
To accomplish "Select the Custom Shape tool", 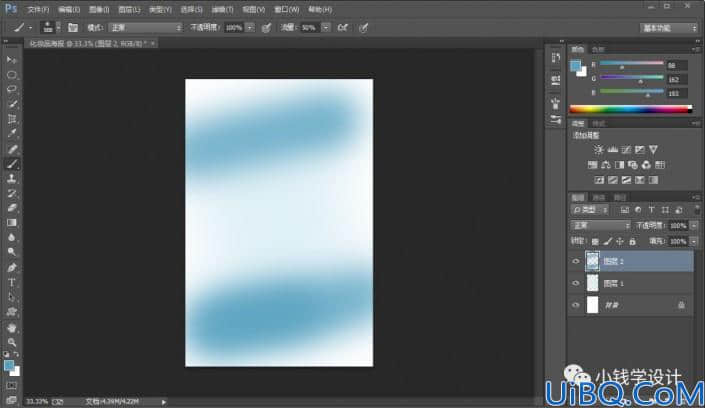I will click(x=12, y=312).
